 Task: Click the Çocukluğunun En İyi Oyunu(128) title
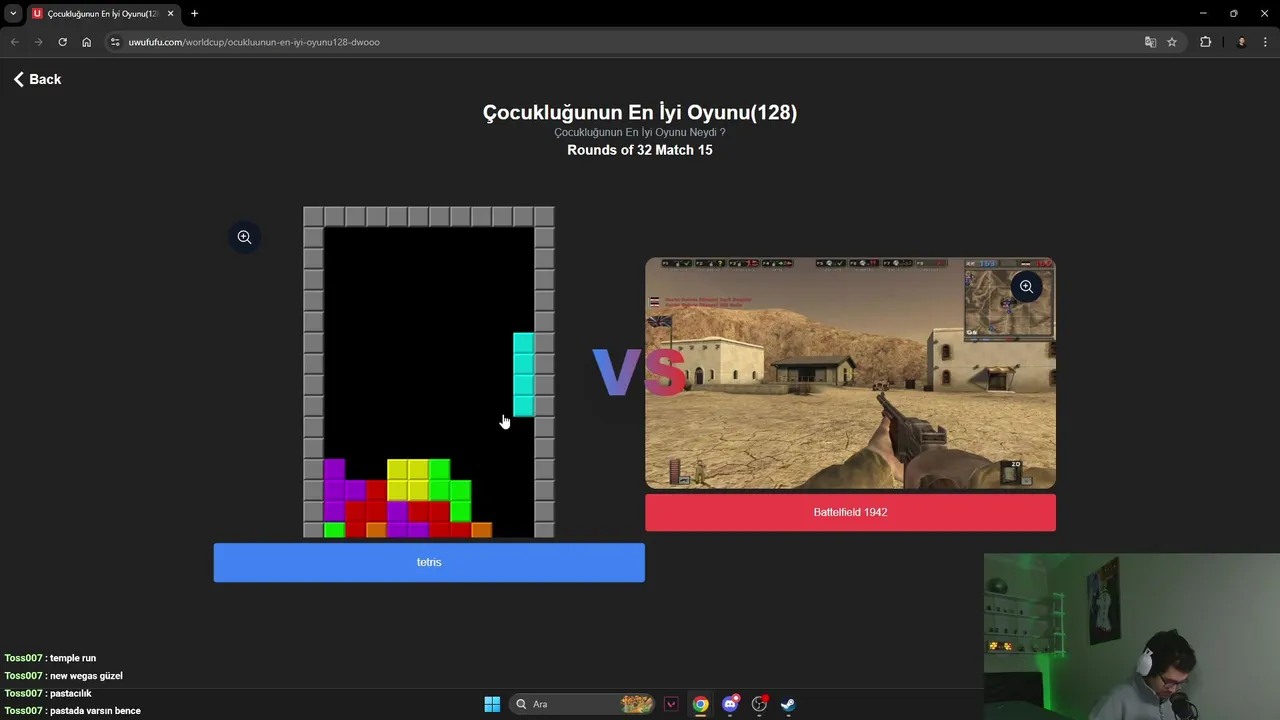pos(640,112)
